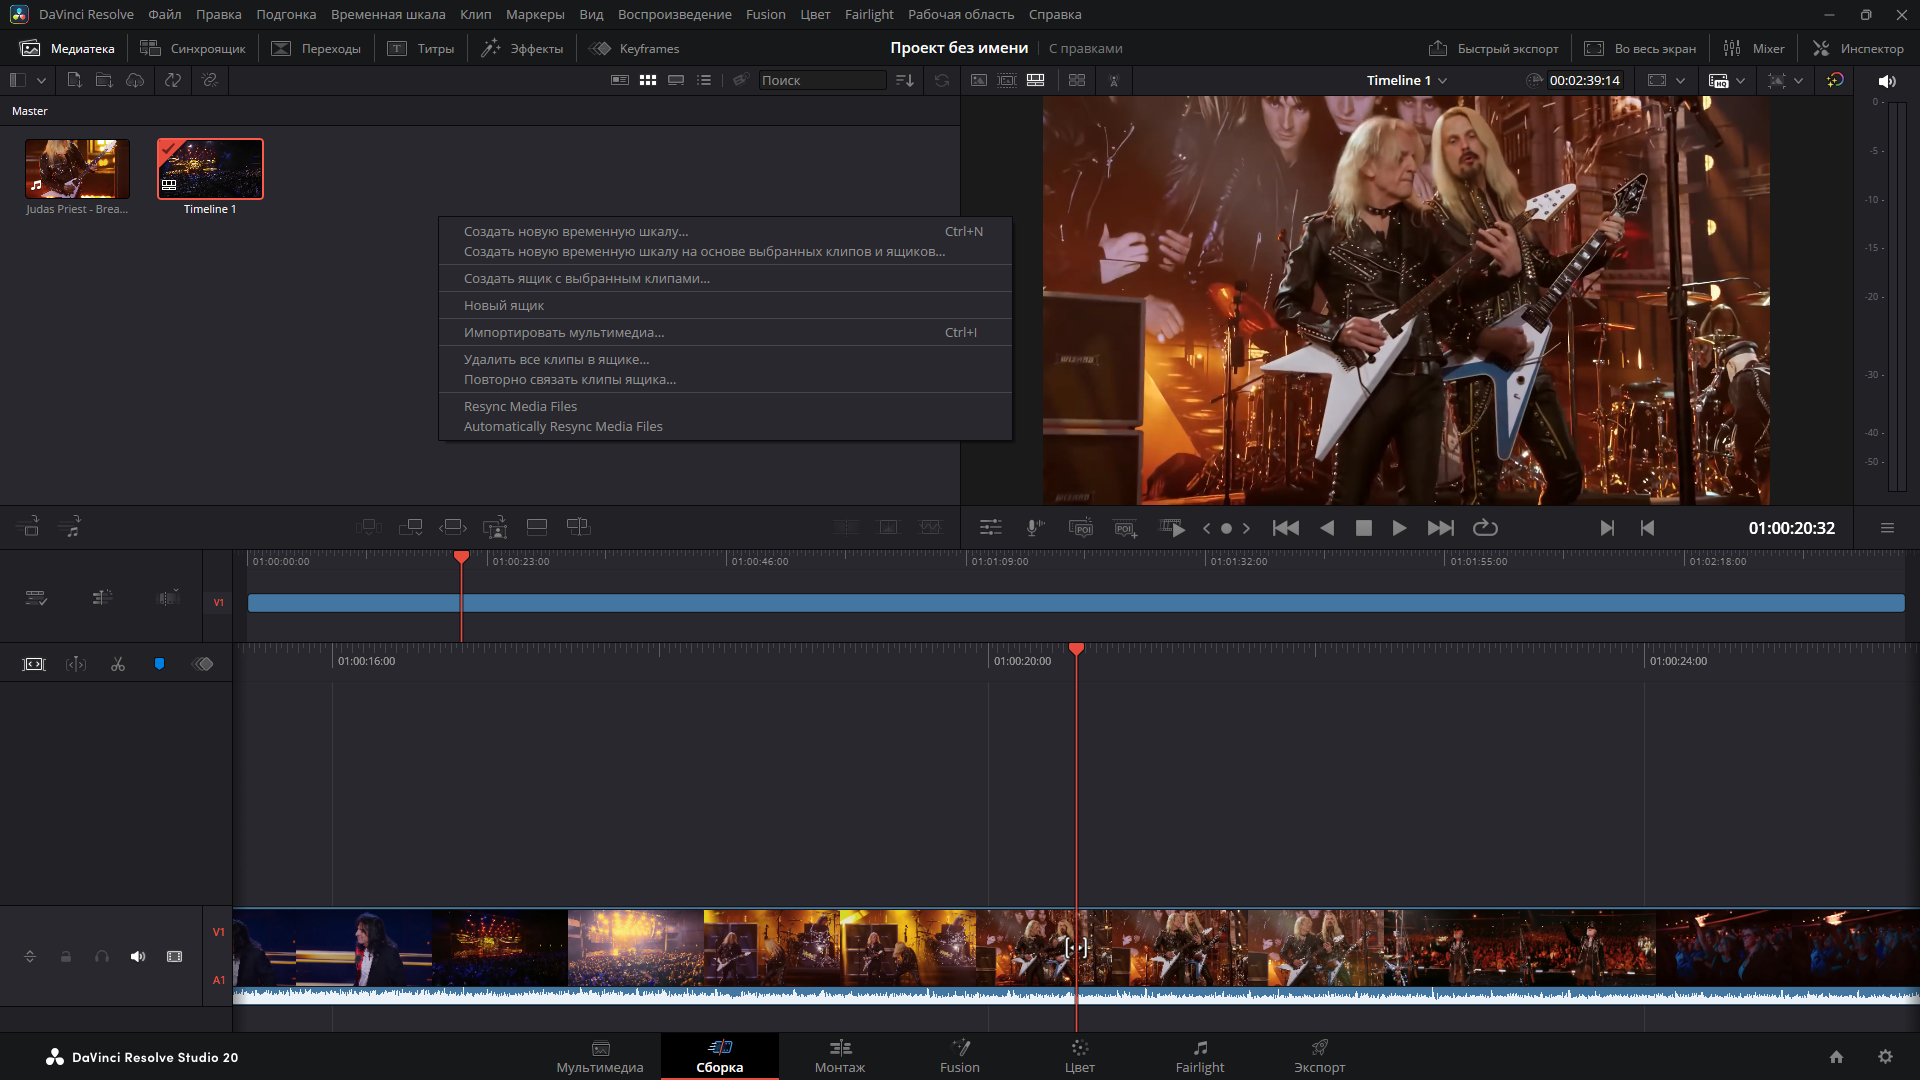Click the blue overview clip bar
1920x1080 pixels.
coord(1076,603)
